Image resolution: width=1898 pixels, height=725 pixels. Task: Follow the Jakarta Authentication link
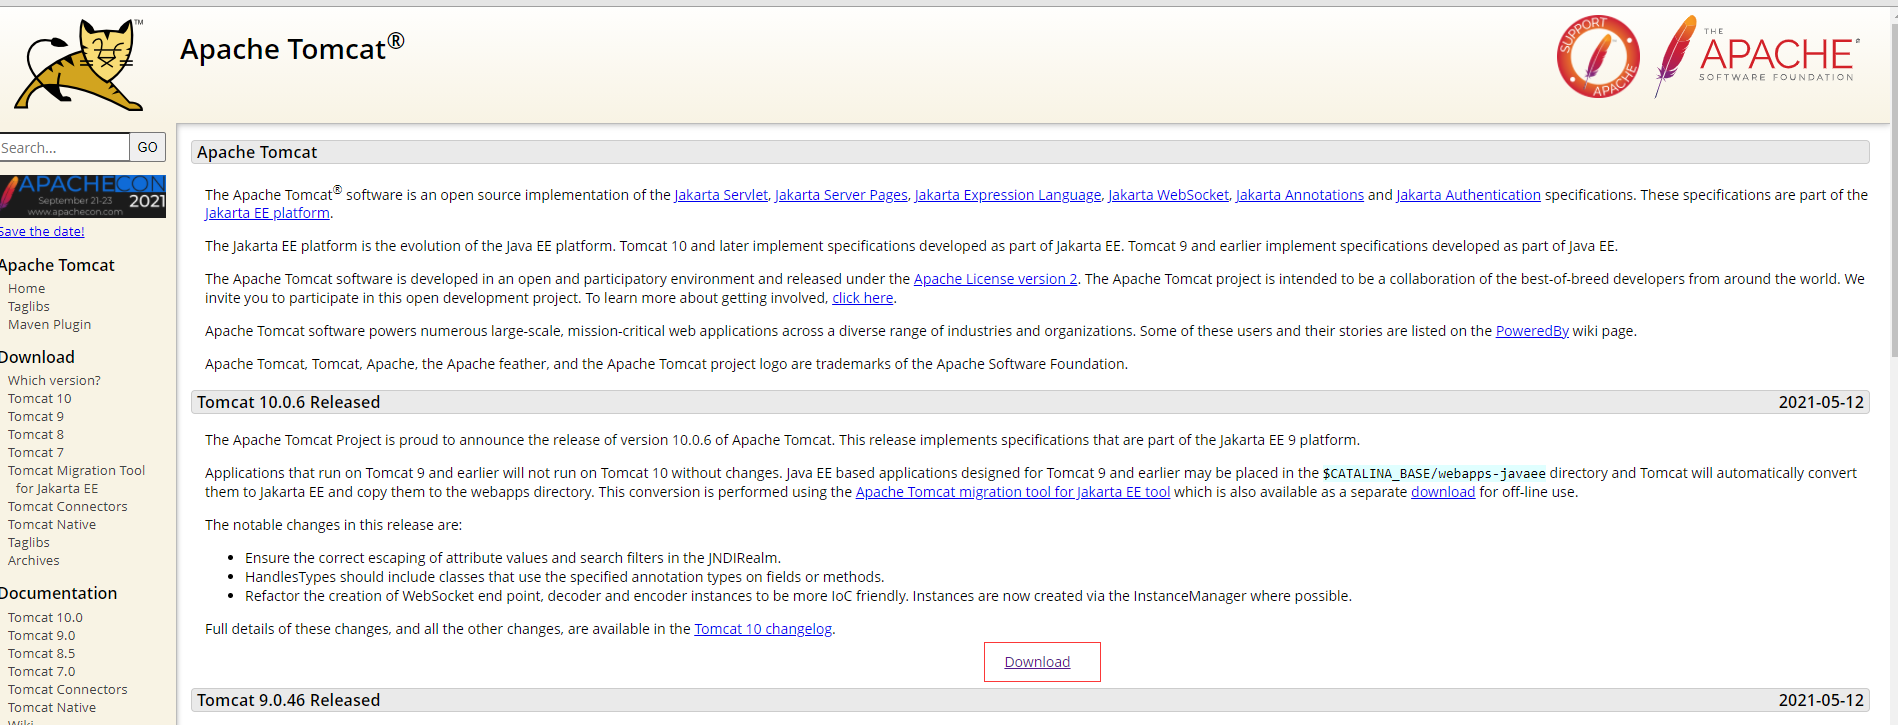click(x=1468, y=195)
